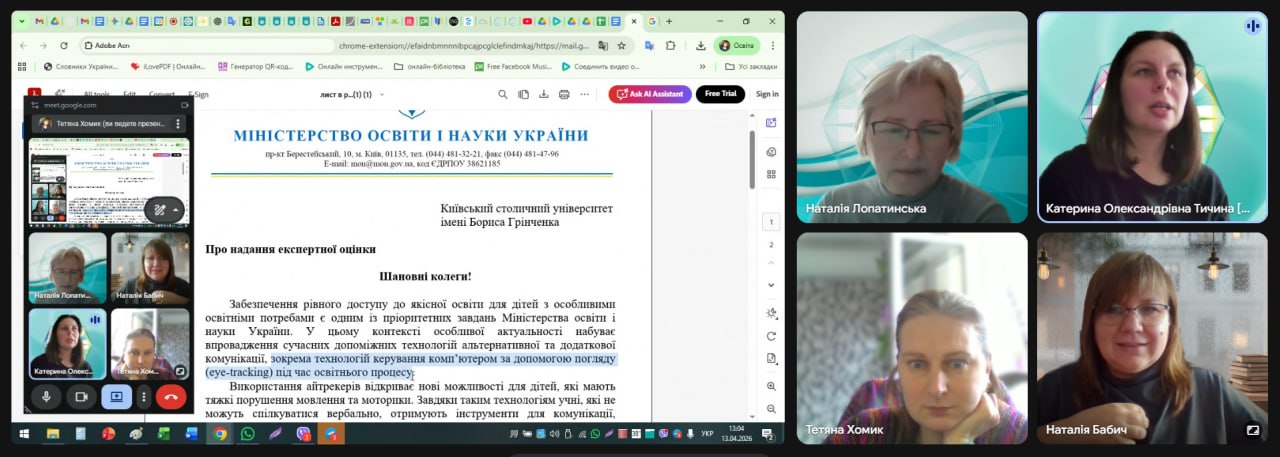1280x457 pixels.
Task: Turn off camera in the Meet mini window
Action: pos(81,397)
